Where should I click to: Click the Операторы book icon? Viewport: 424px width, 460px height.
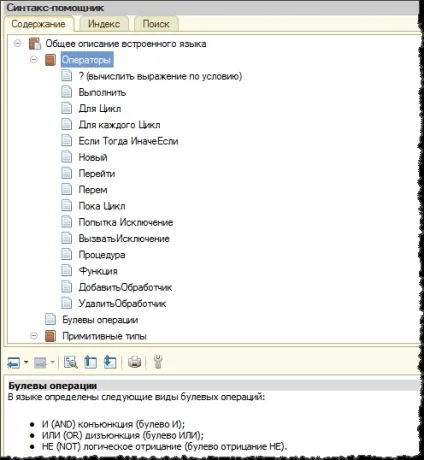(x=50, y=60)
